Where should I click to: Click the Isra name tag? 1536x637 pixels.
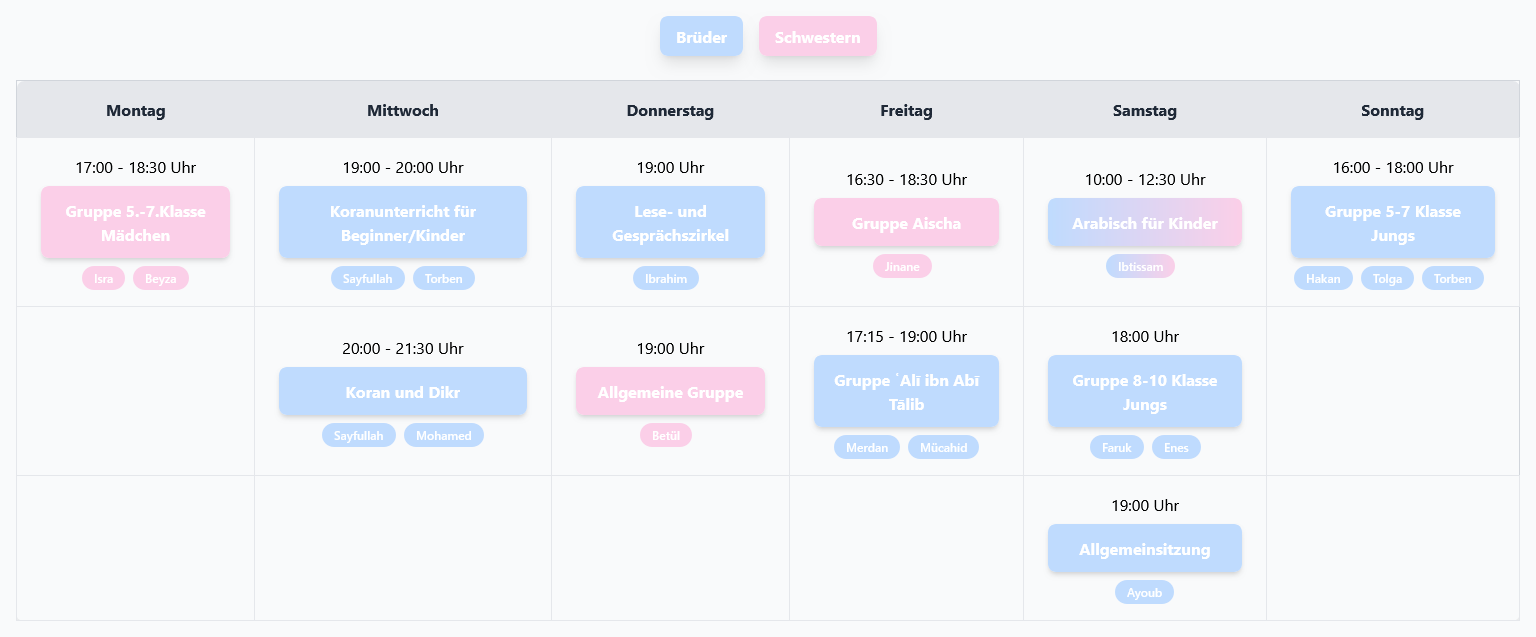click(x=103, y=279)
